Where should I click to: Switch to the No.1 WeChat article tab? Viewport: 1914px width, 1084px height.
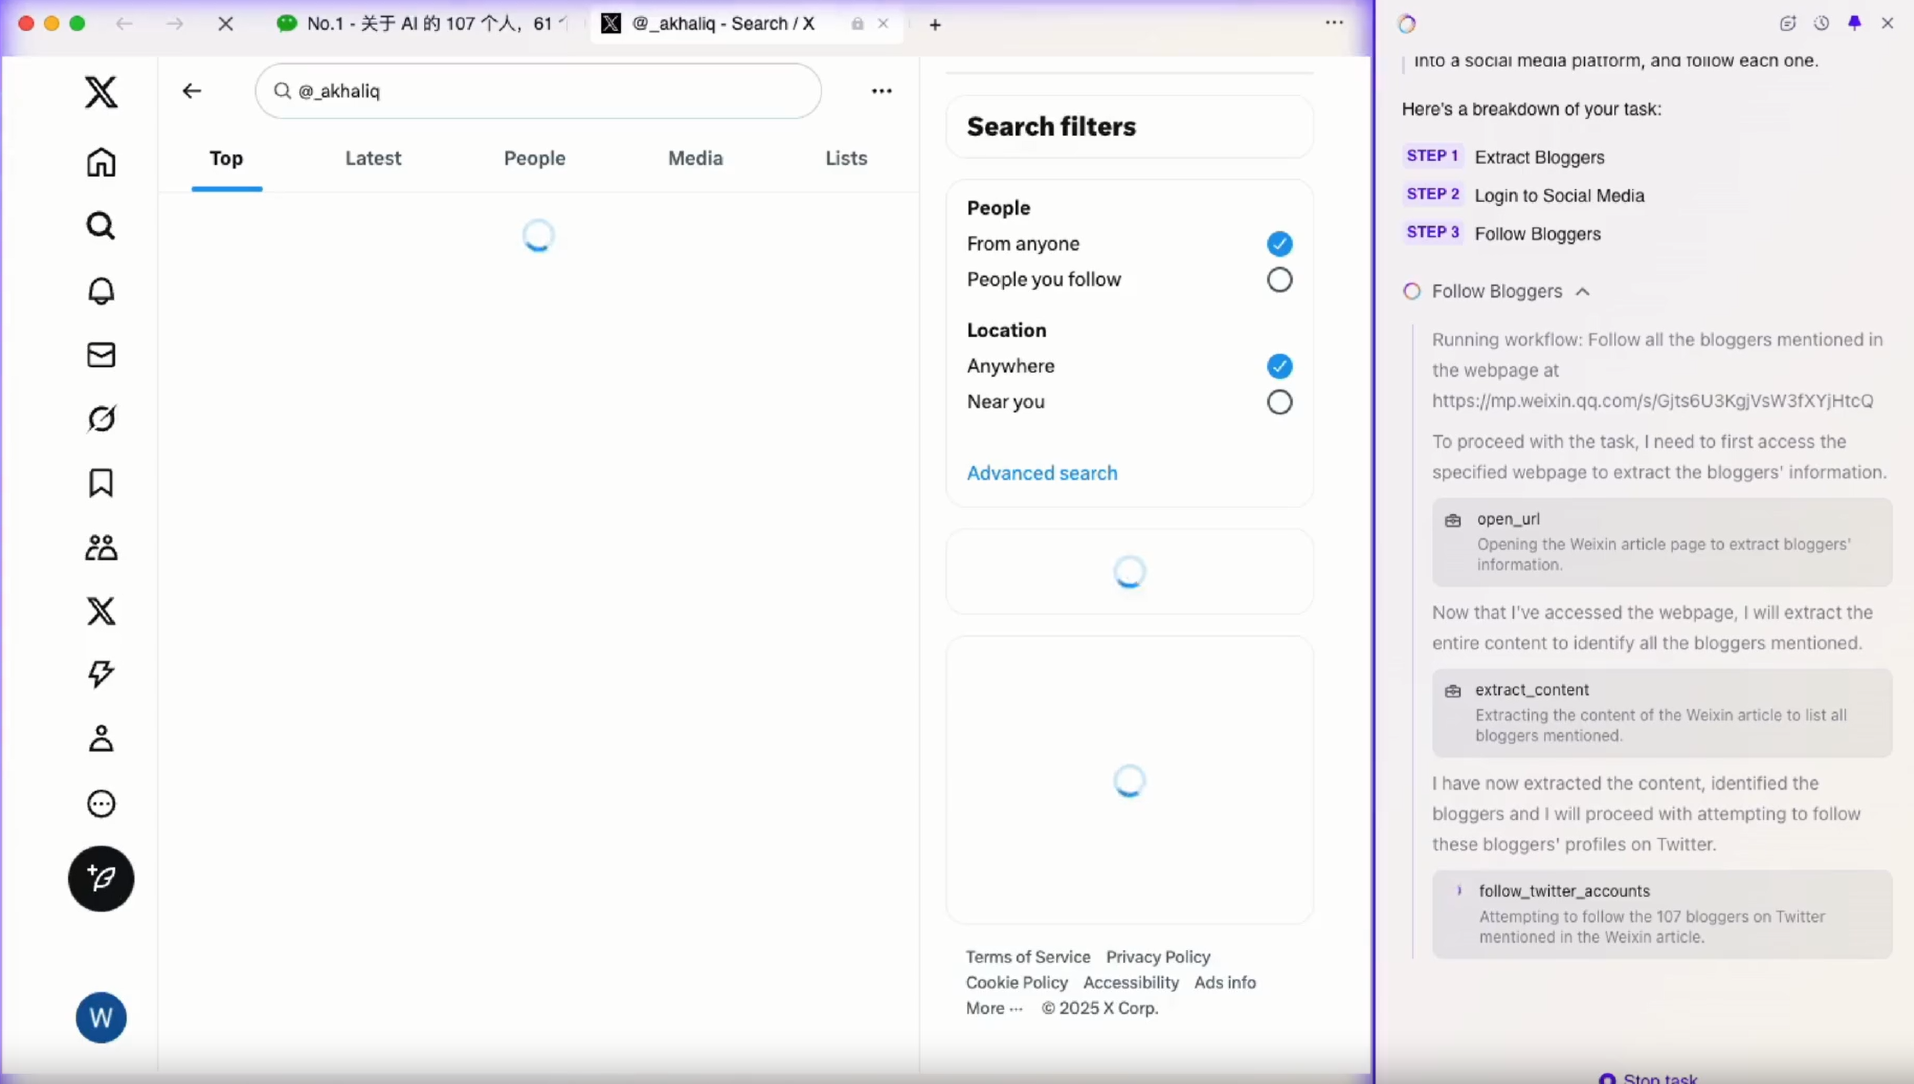(x=422, y=24)
